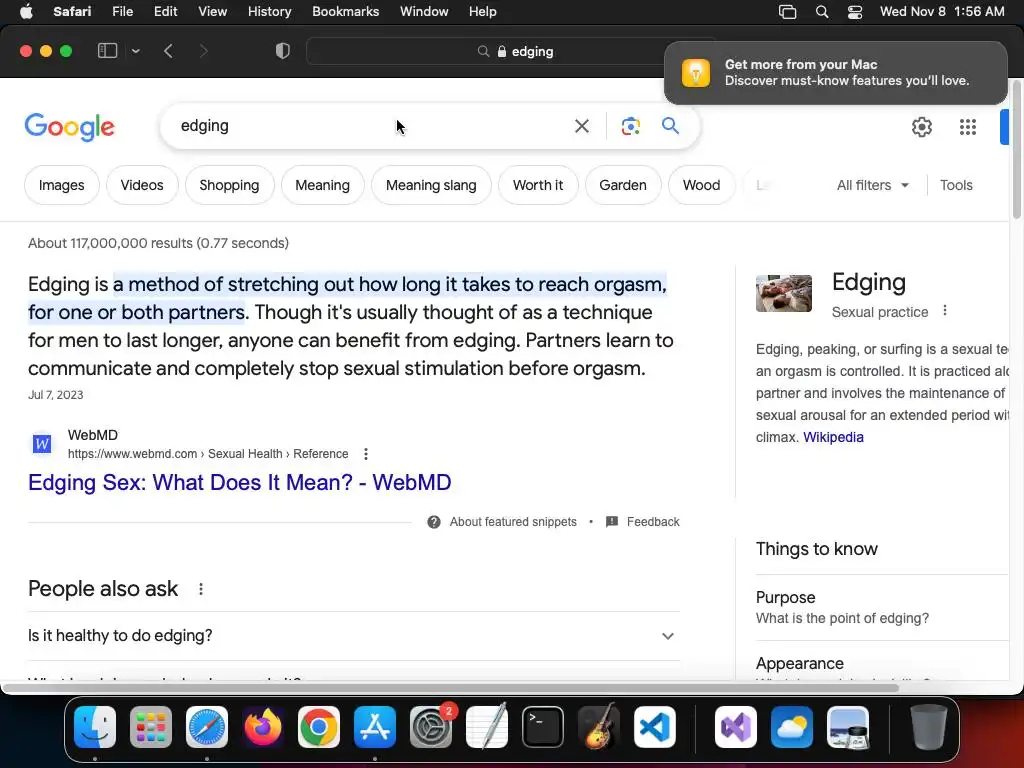Launch Visual Studio Code from the Dock
Viewport: 1024px width, 768px height.
tap(655, 727)
